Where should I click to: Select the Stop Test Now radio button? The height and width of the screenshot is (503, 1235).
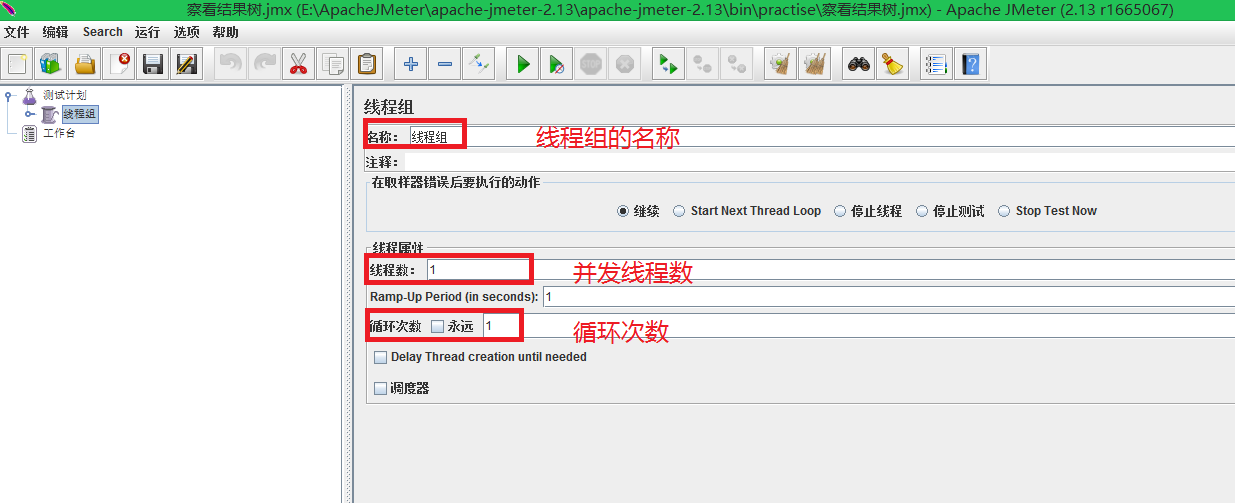1004,211
